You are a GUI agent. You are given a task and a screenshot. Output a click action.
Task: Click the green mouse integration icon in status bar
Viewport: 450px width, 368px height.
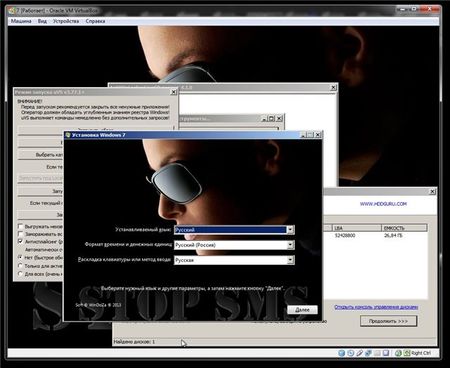coord(398,353)
